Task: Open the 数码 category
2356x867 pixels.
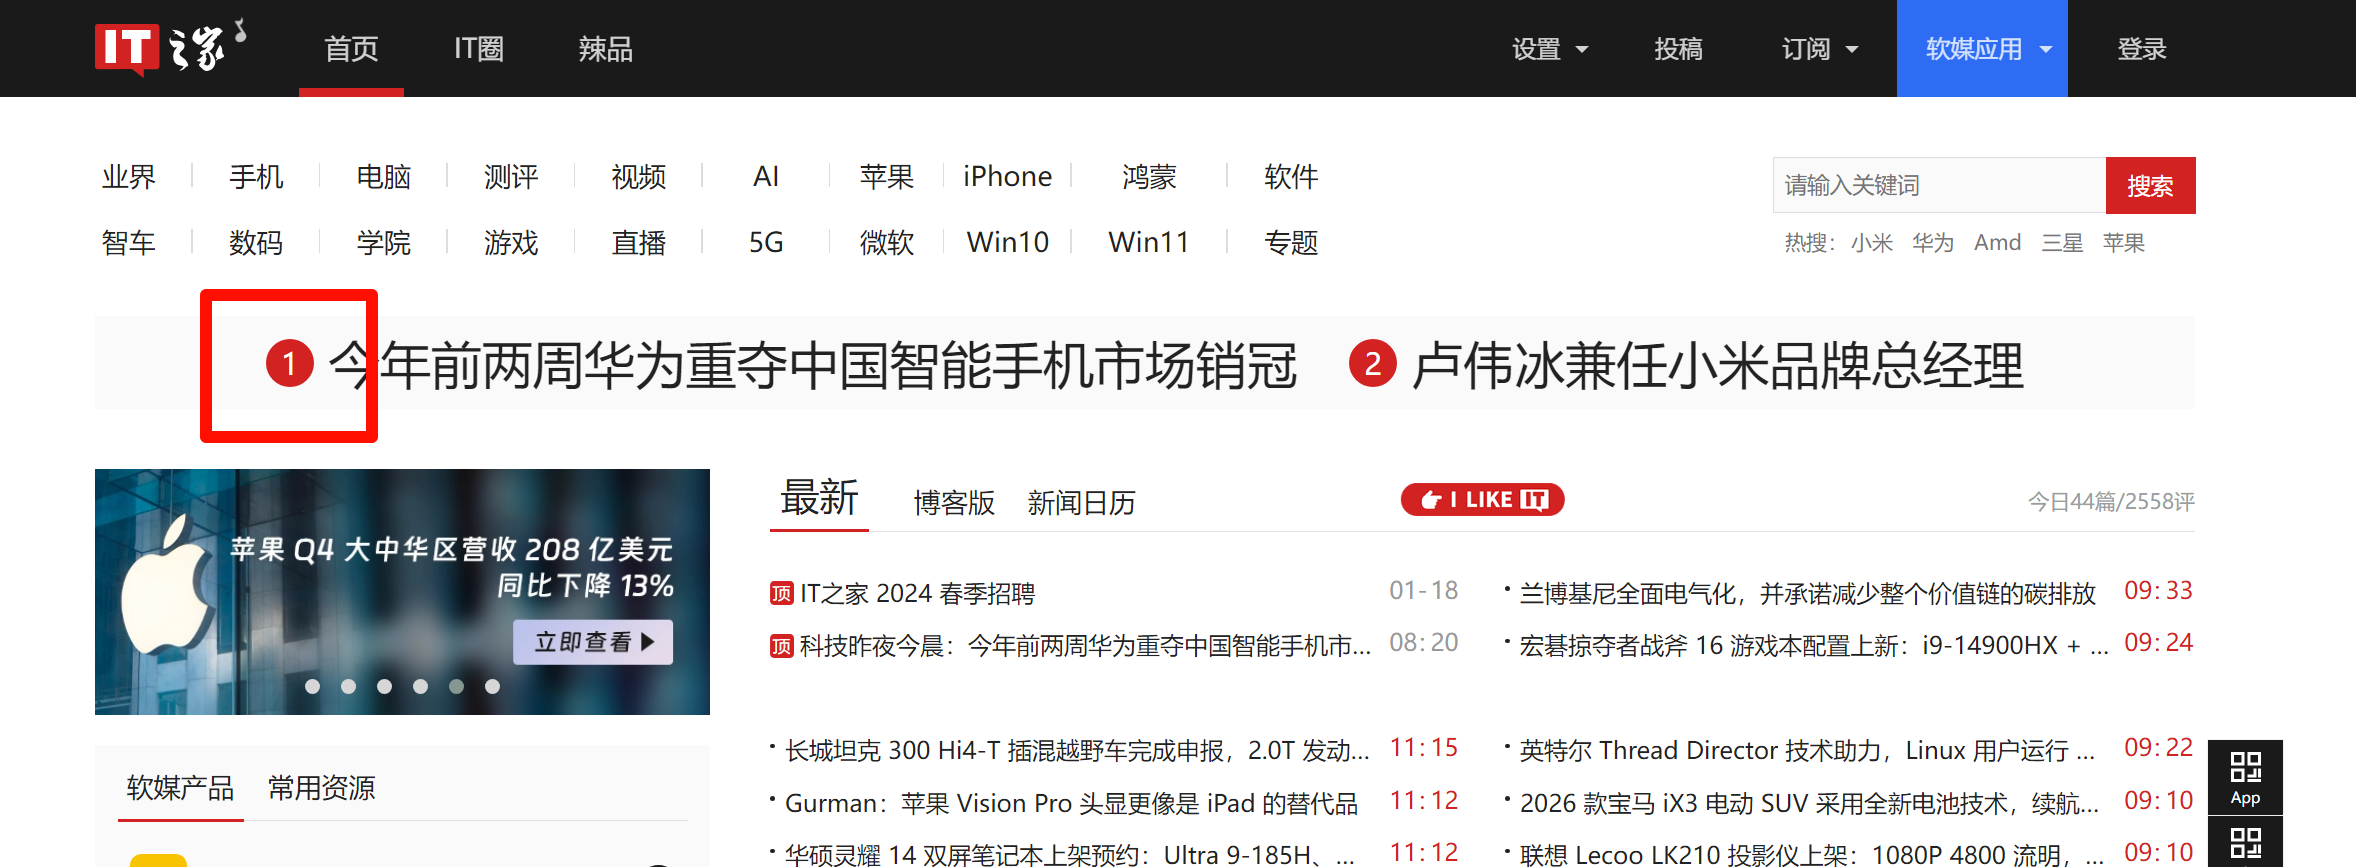Action: pos(256,243)
